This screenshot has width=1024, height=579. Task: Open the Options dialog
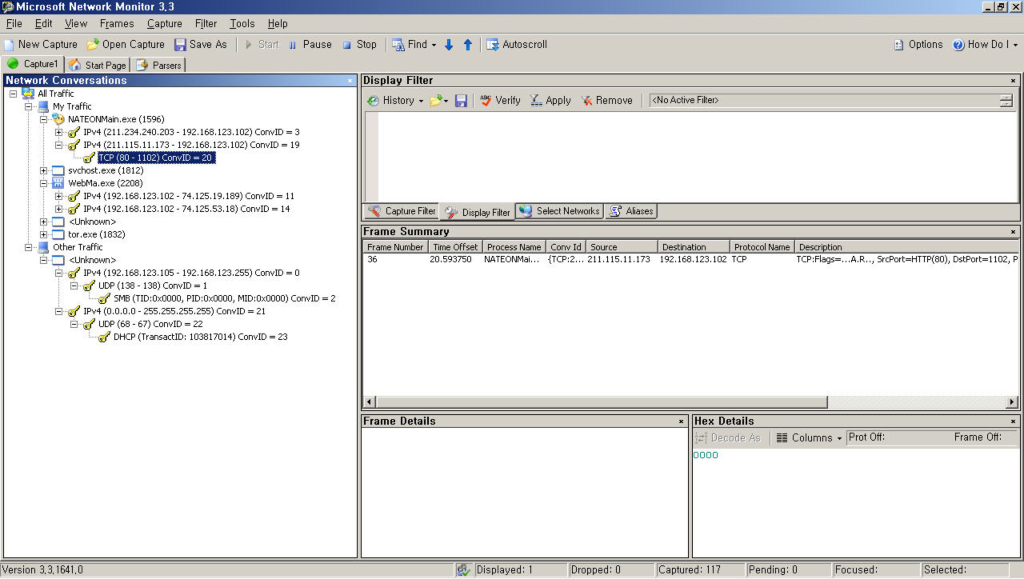tap(918, 44)
